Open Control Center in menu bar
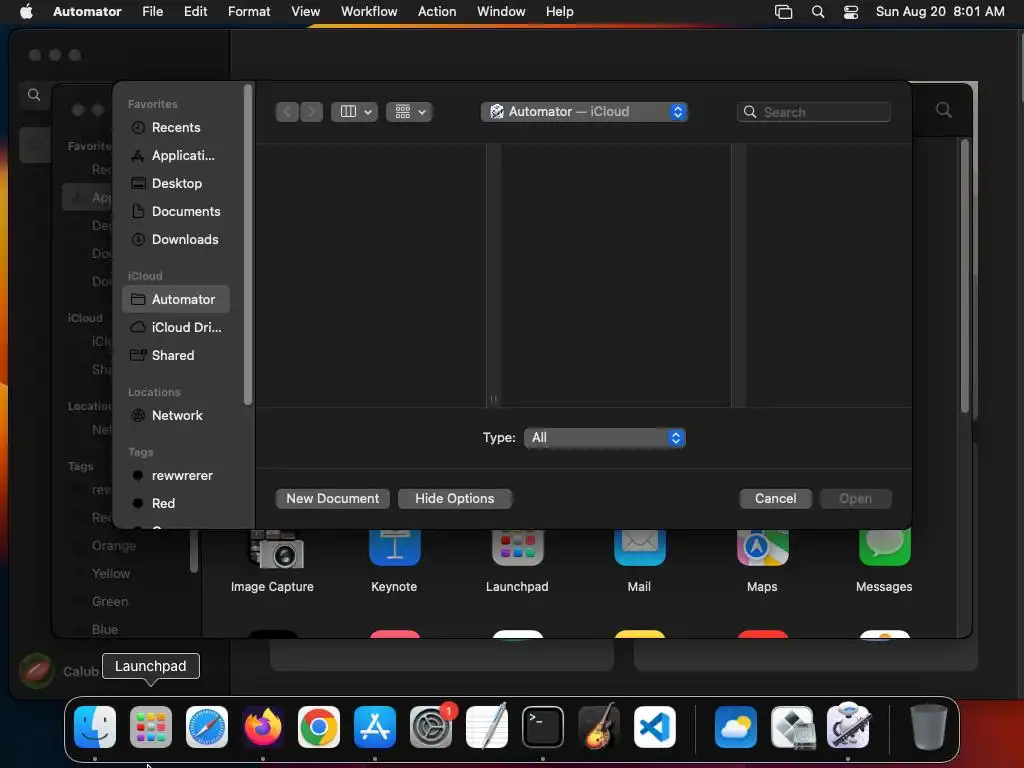 tap(851, 12)
